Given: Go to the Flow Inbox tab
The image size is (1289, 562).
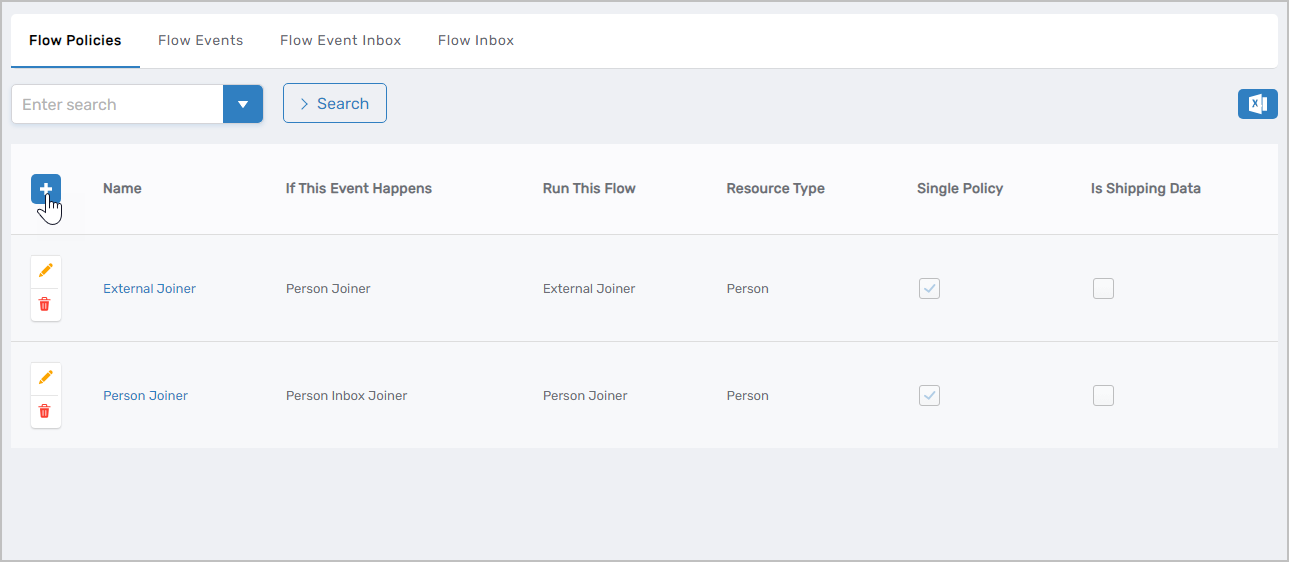Looking at the screenshot, I should (476, 41).
